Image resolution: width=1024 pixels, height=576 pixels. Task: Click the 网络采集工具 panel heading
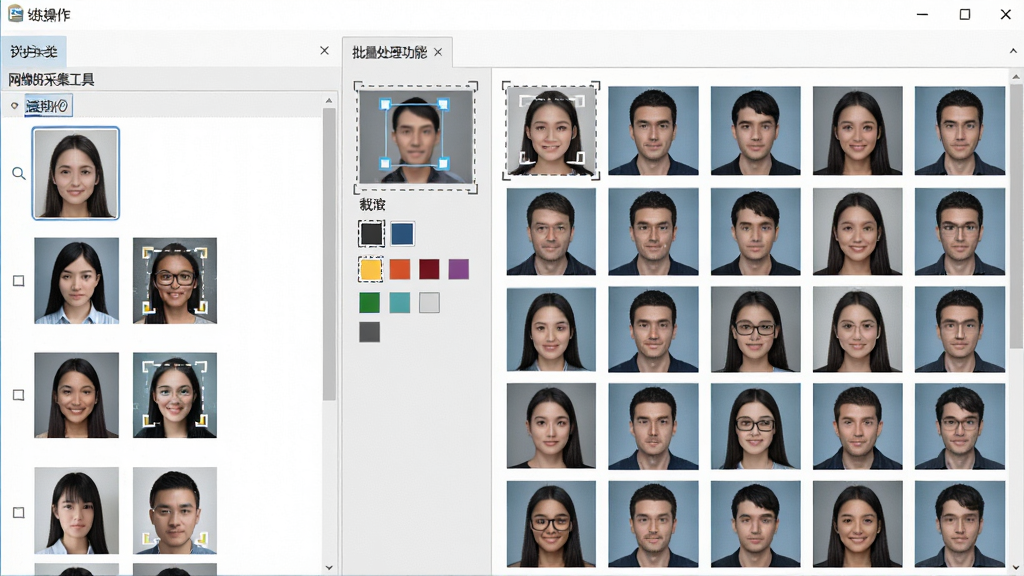pos(52,80)
